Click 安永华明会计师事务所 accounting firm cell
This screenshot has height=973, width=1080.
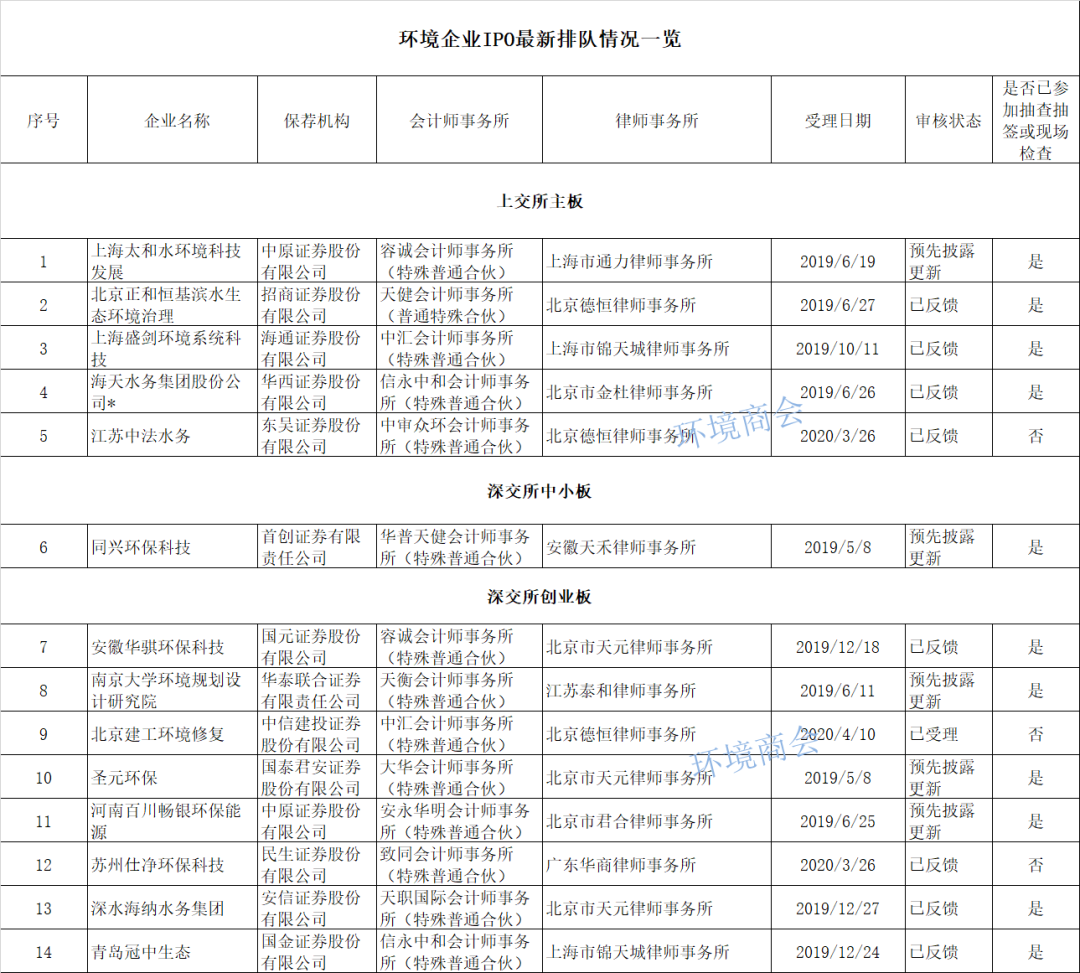[x=459, y=821]
